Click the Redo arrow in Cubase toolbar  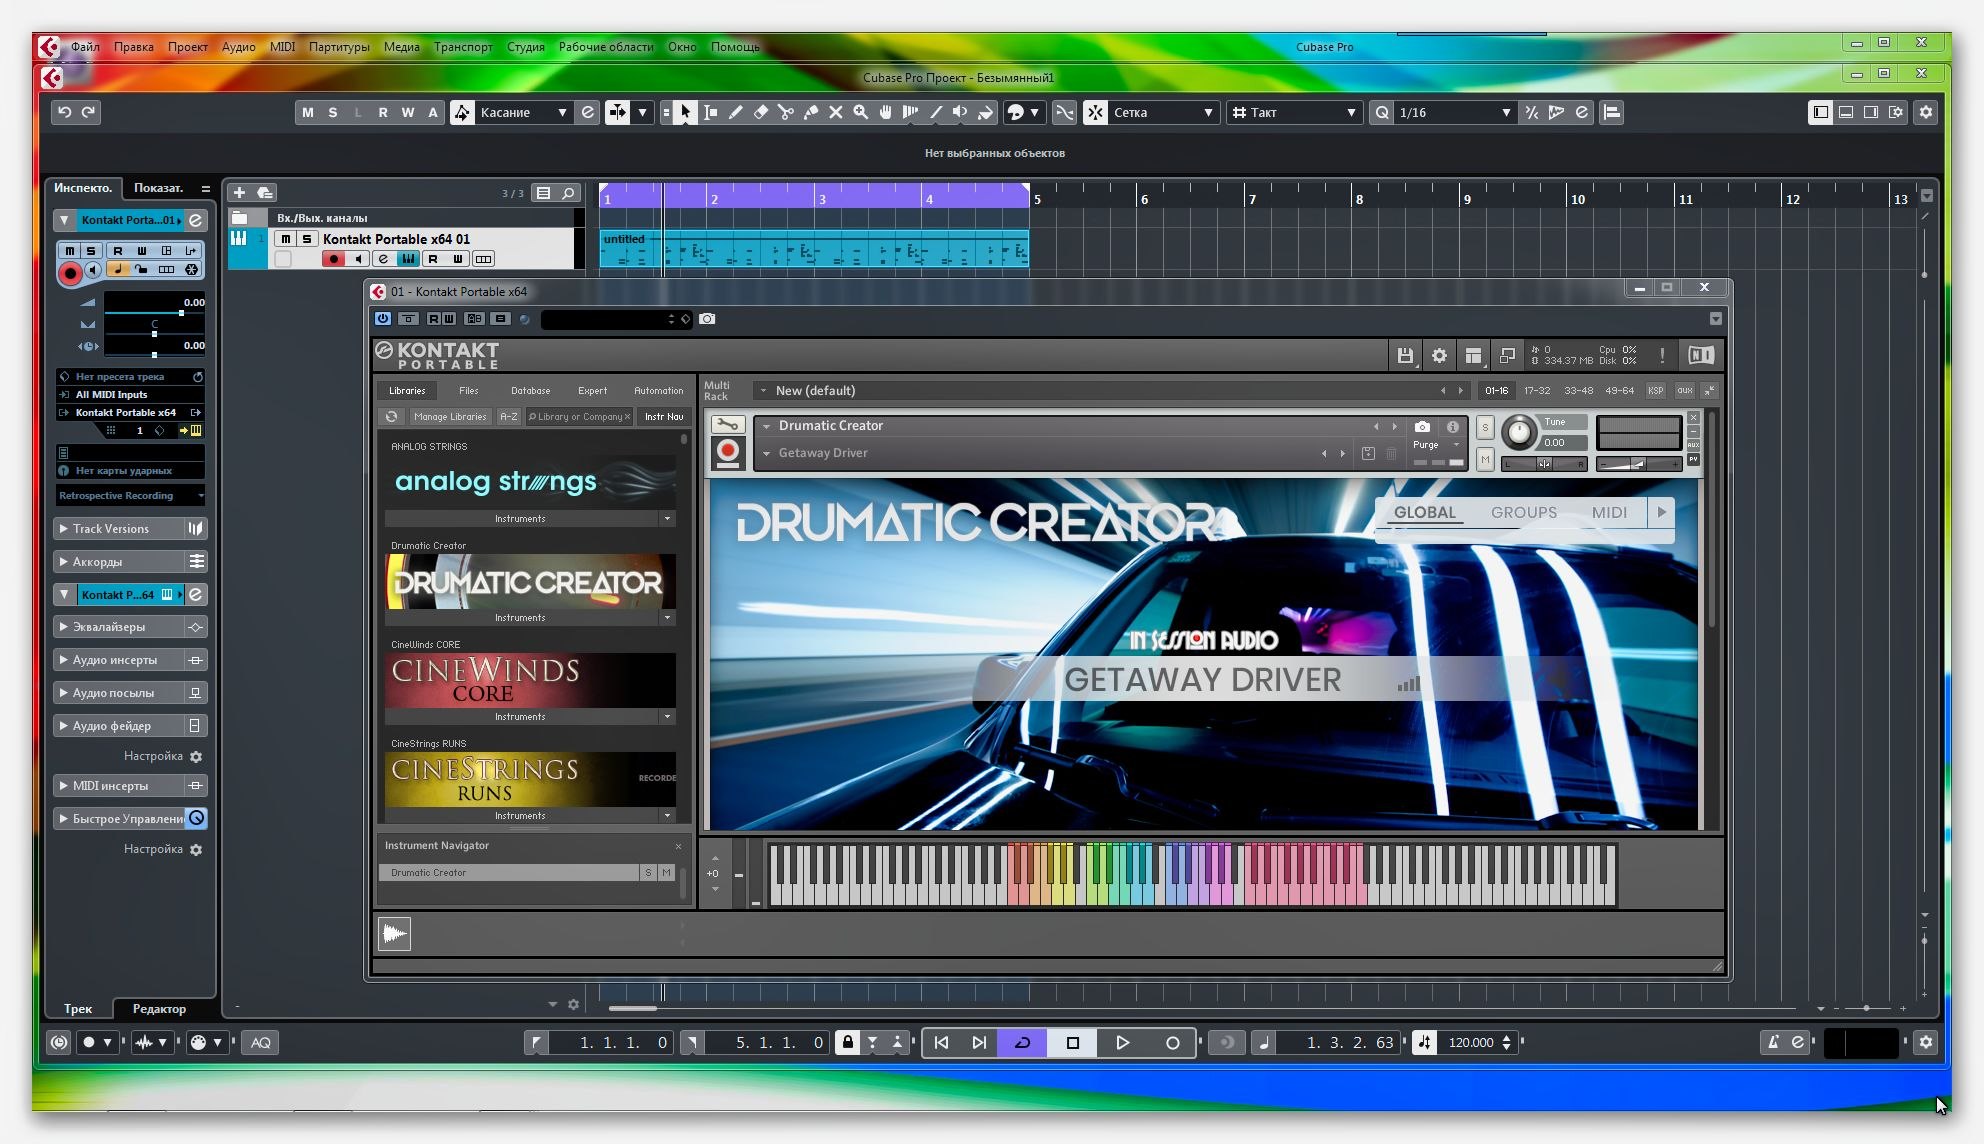pyautogui.click(x=89, y=112)
